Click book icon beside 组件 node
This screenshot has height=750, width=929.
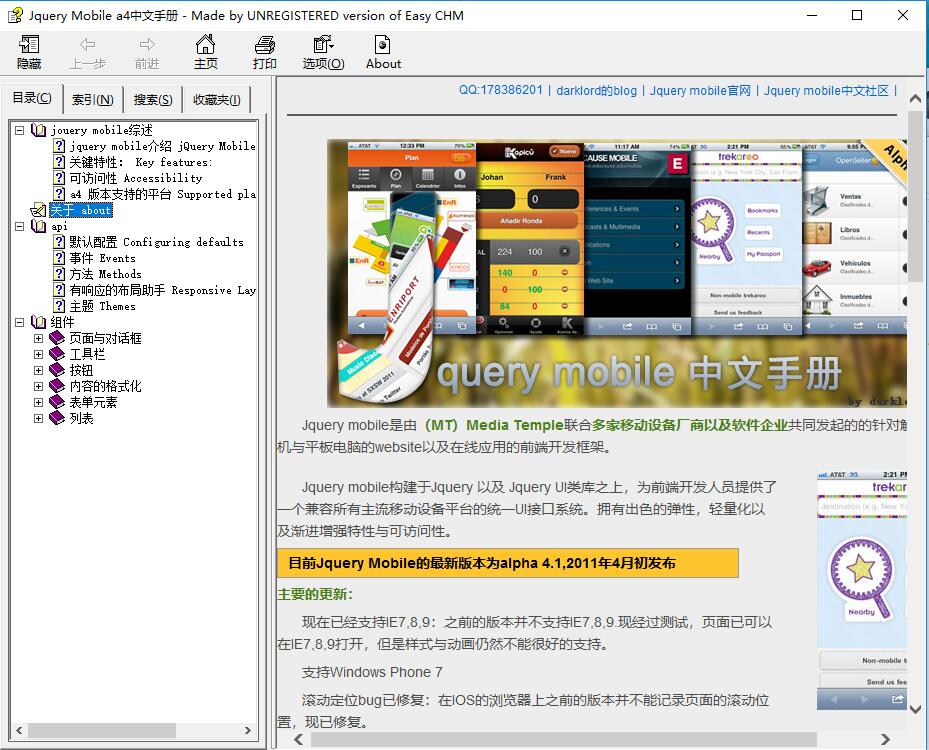coord(39,322)
